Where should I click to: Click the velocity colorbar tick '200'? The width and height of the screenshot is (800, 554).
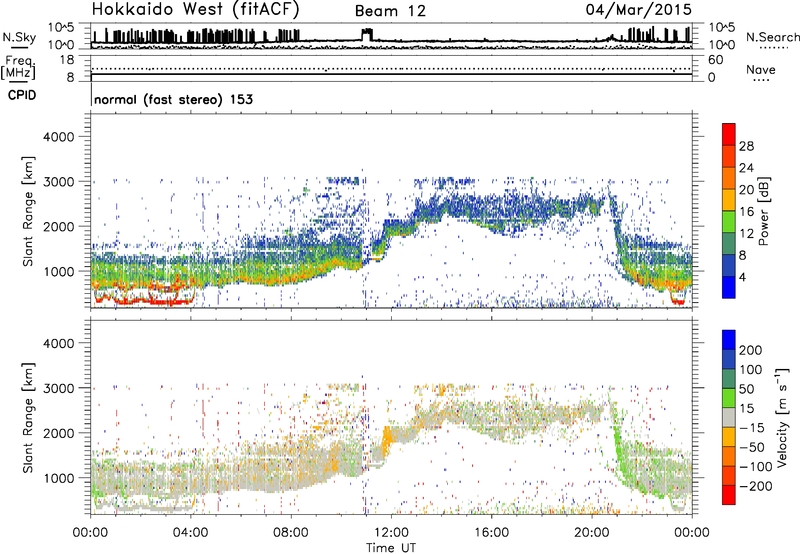point(751,350)
